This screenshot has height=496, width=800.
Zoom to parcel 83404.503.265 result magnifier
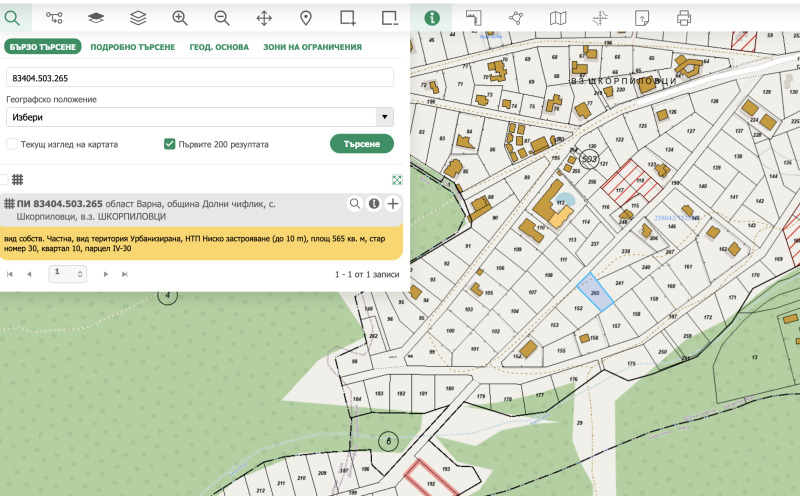[354, 204]
